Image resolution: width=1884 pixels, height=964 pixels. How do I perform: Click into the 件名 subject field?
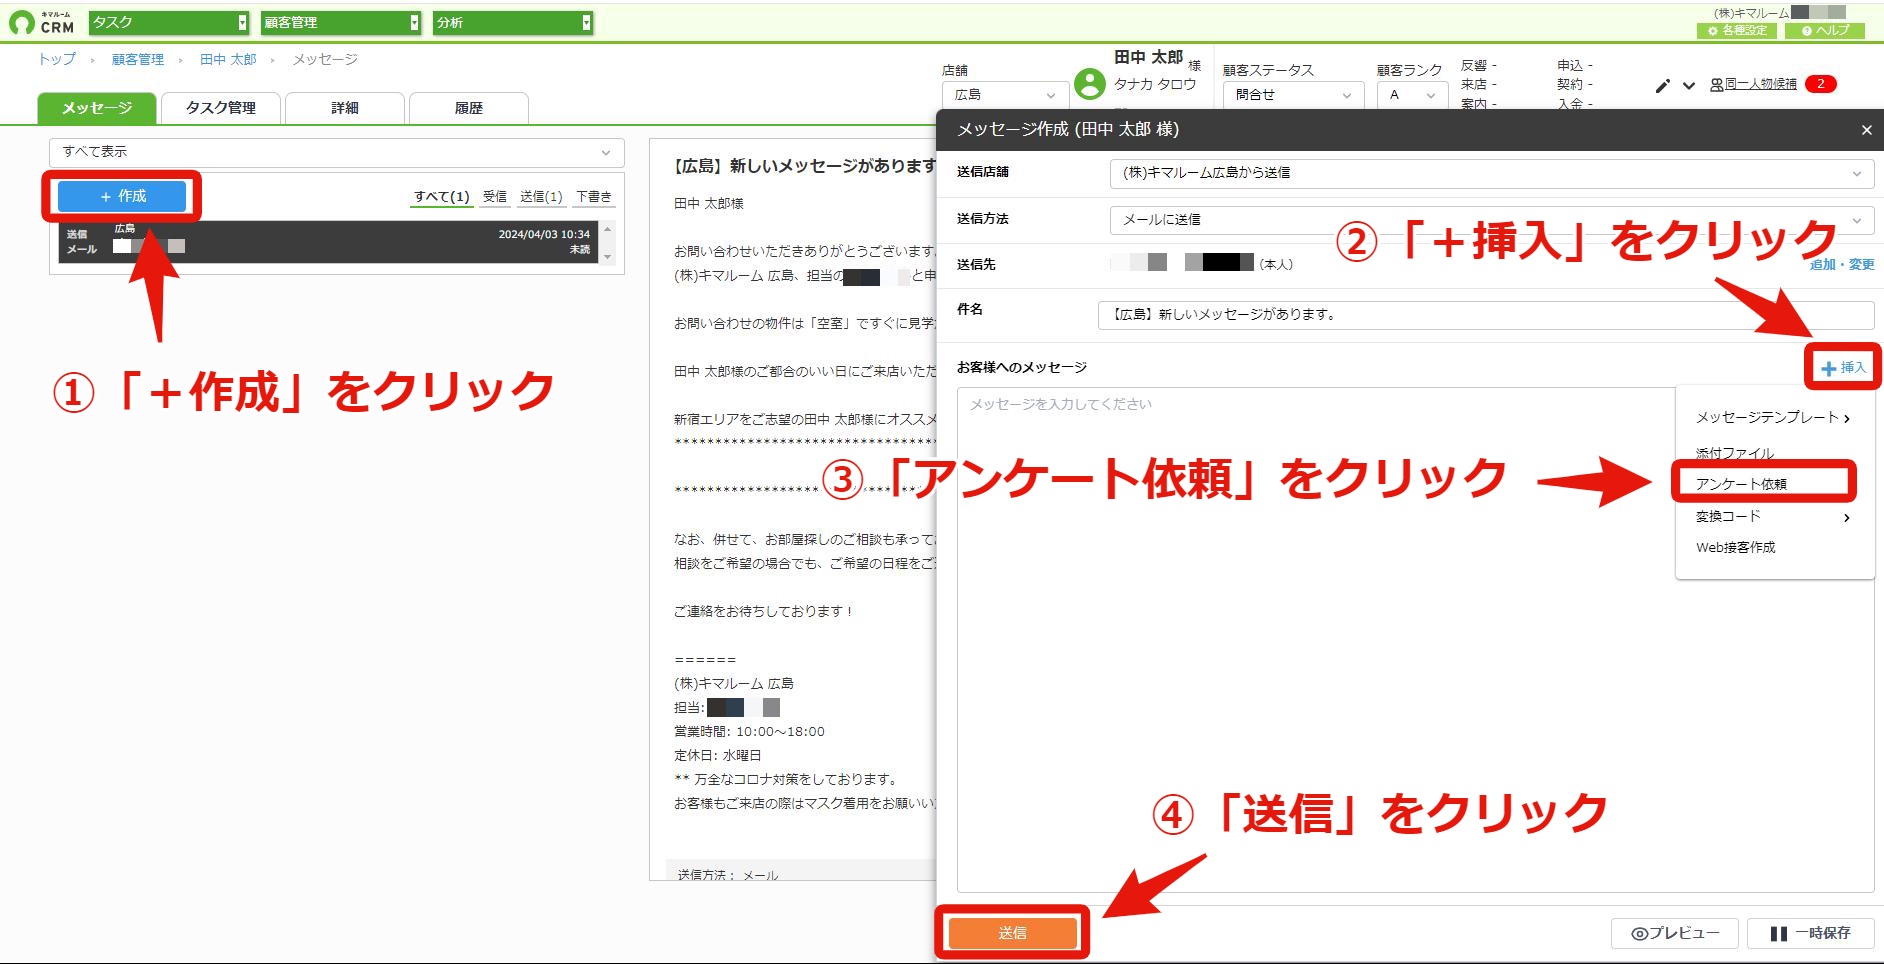click(1486, 314)
